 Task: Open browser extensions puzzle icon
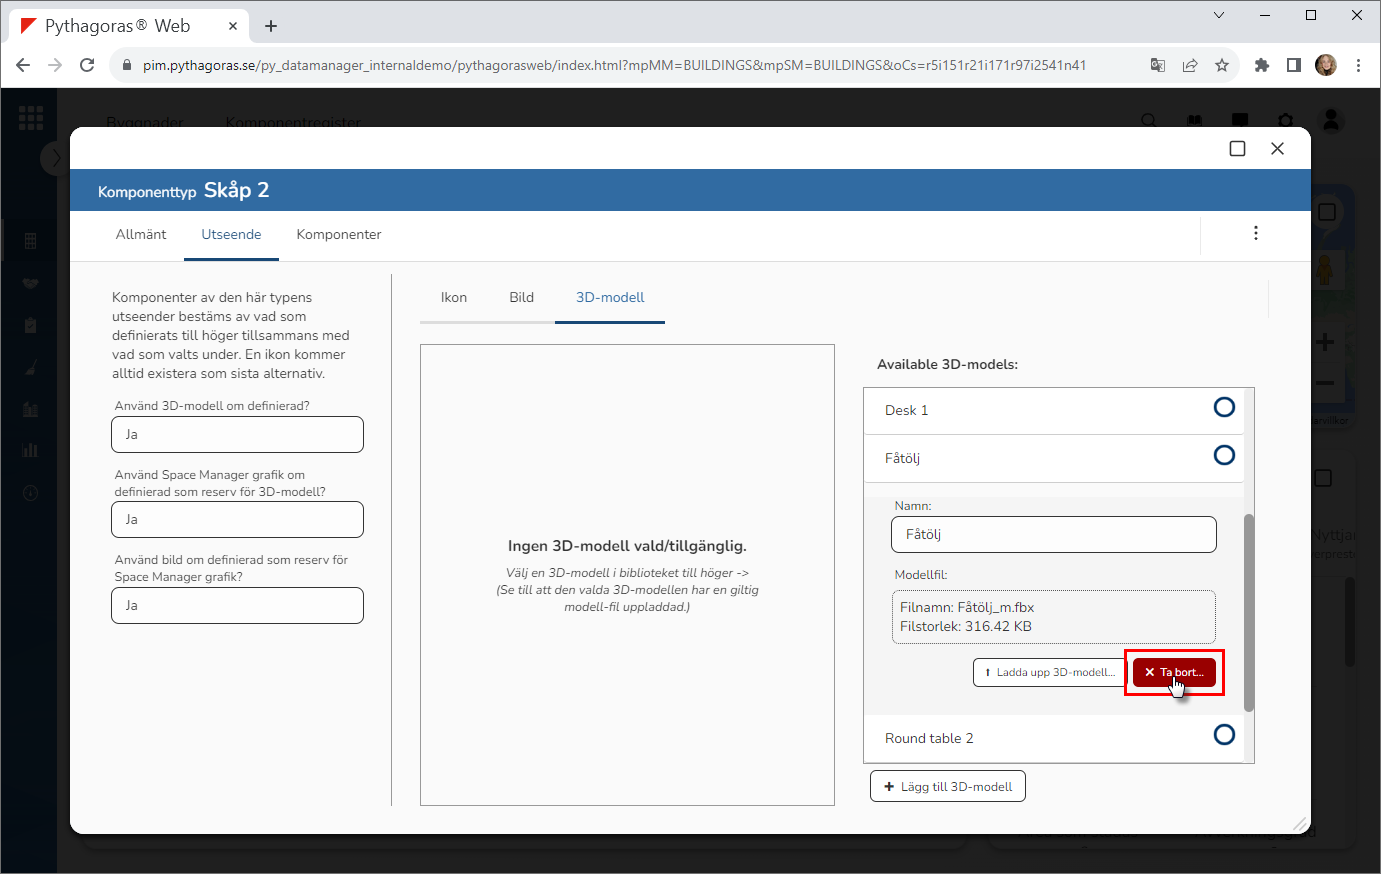pos(1261,65)
